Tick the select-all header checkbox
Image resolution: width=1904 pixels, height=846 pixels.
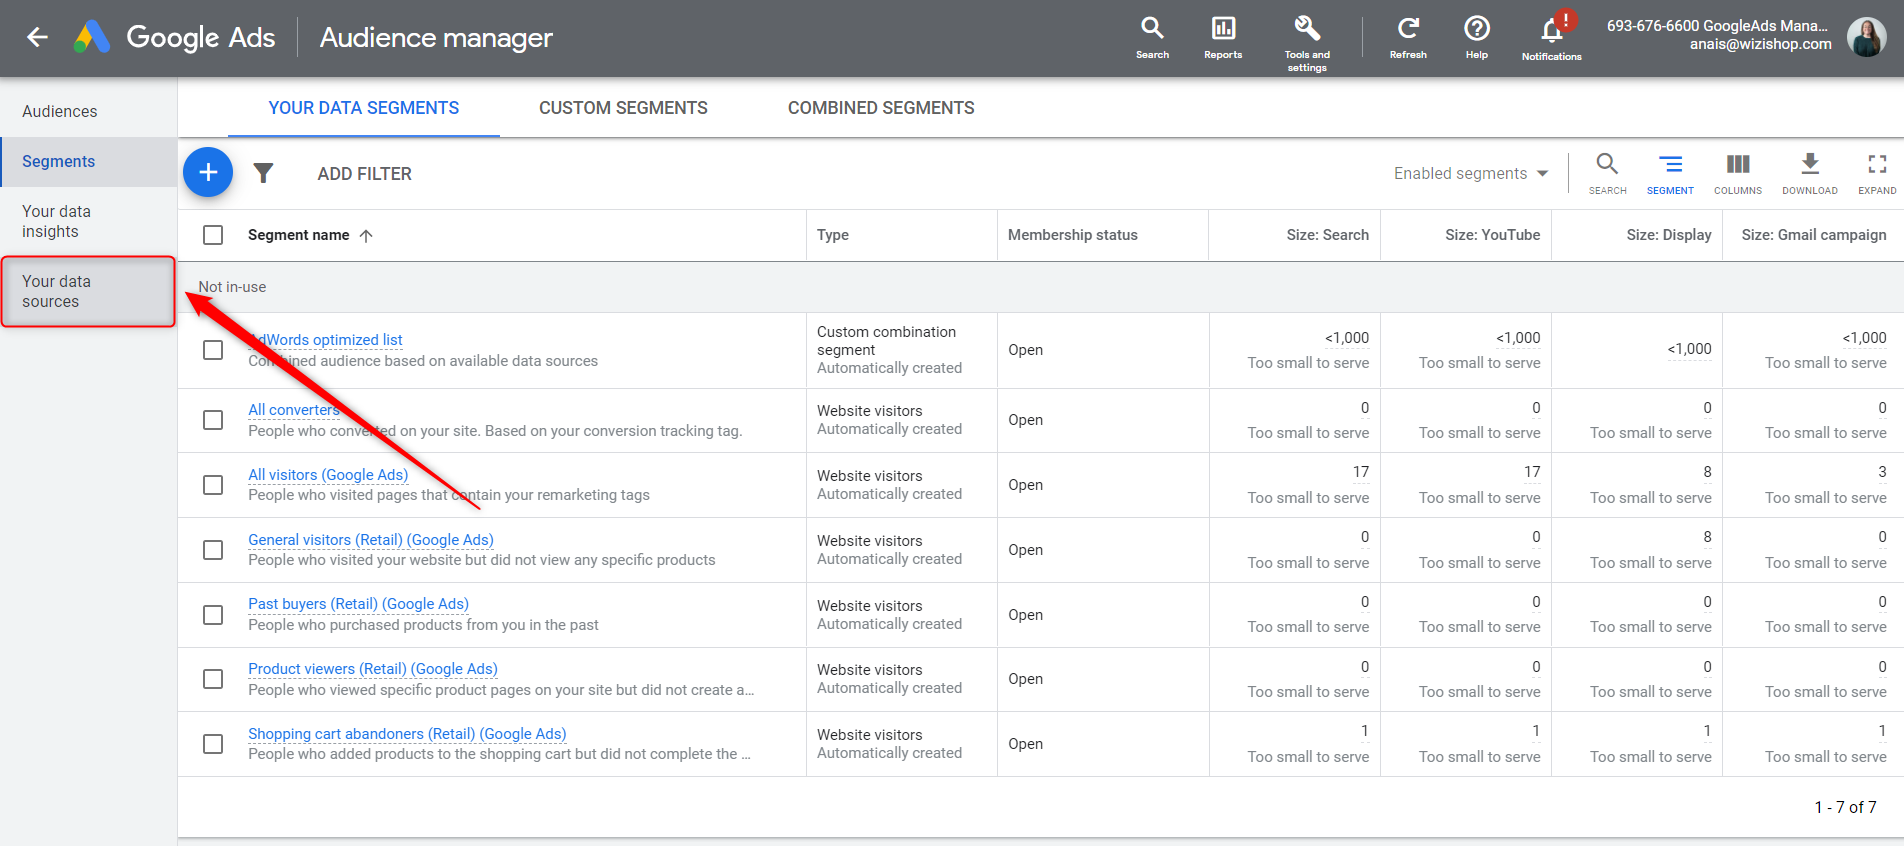pos(213,235)
